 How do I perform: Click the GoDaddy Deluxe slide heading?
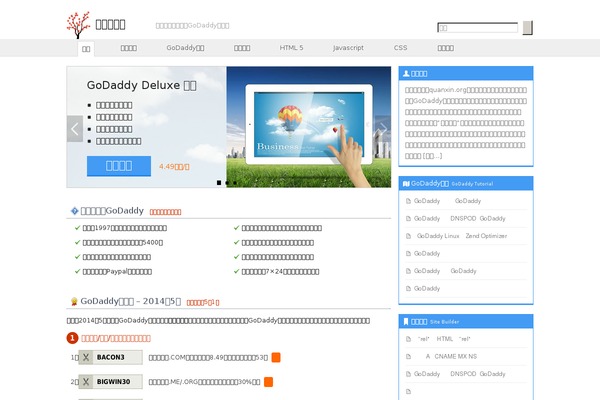(142, 85)
